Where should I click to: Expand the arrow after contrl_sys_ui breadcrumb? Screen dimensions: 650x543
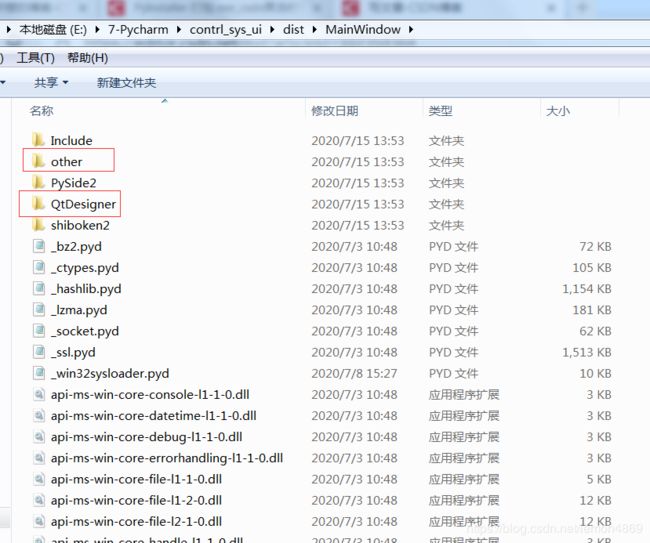tap(272, 29)
